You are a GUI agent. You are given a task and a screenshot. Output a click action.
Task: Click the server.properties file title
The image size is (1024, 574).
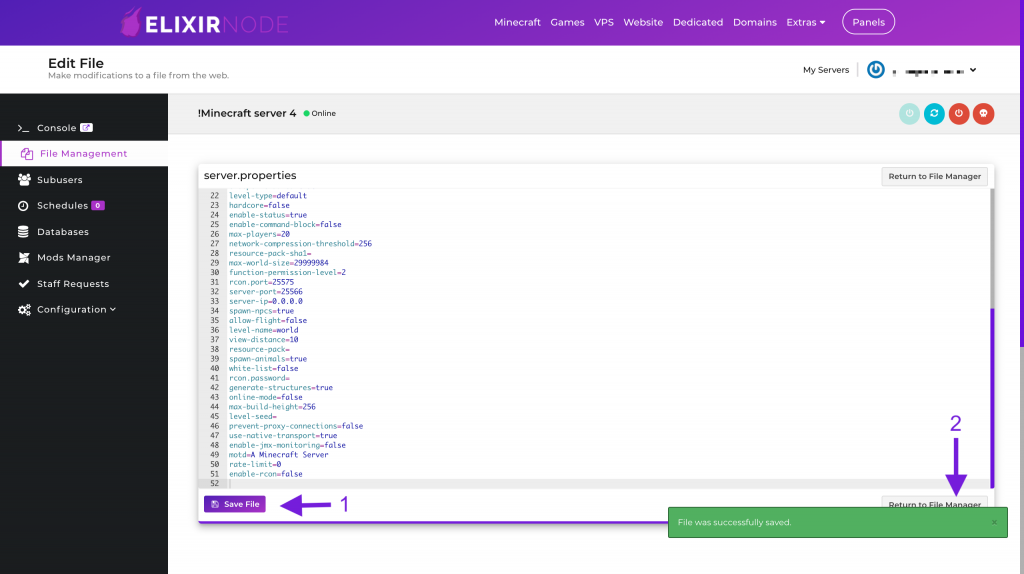click(250, 176)
